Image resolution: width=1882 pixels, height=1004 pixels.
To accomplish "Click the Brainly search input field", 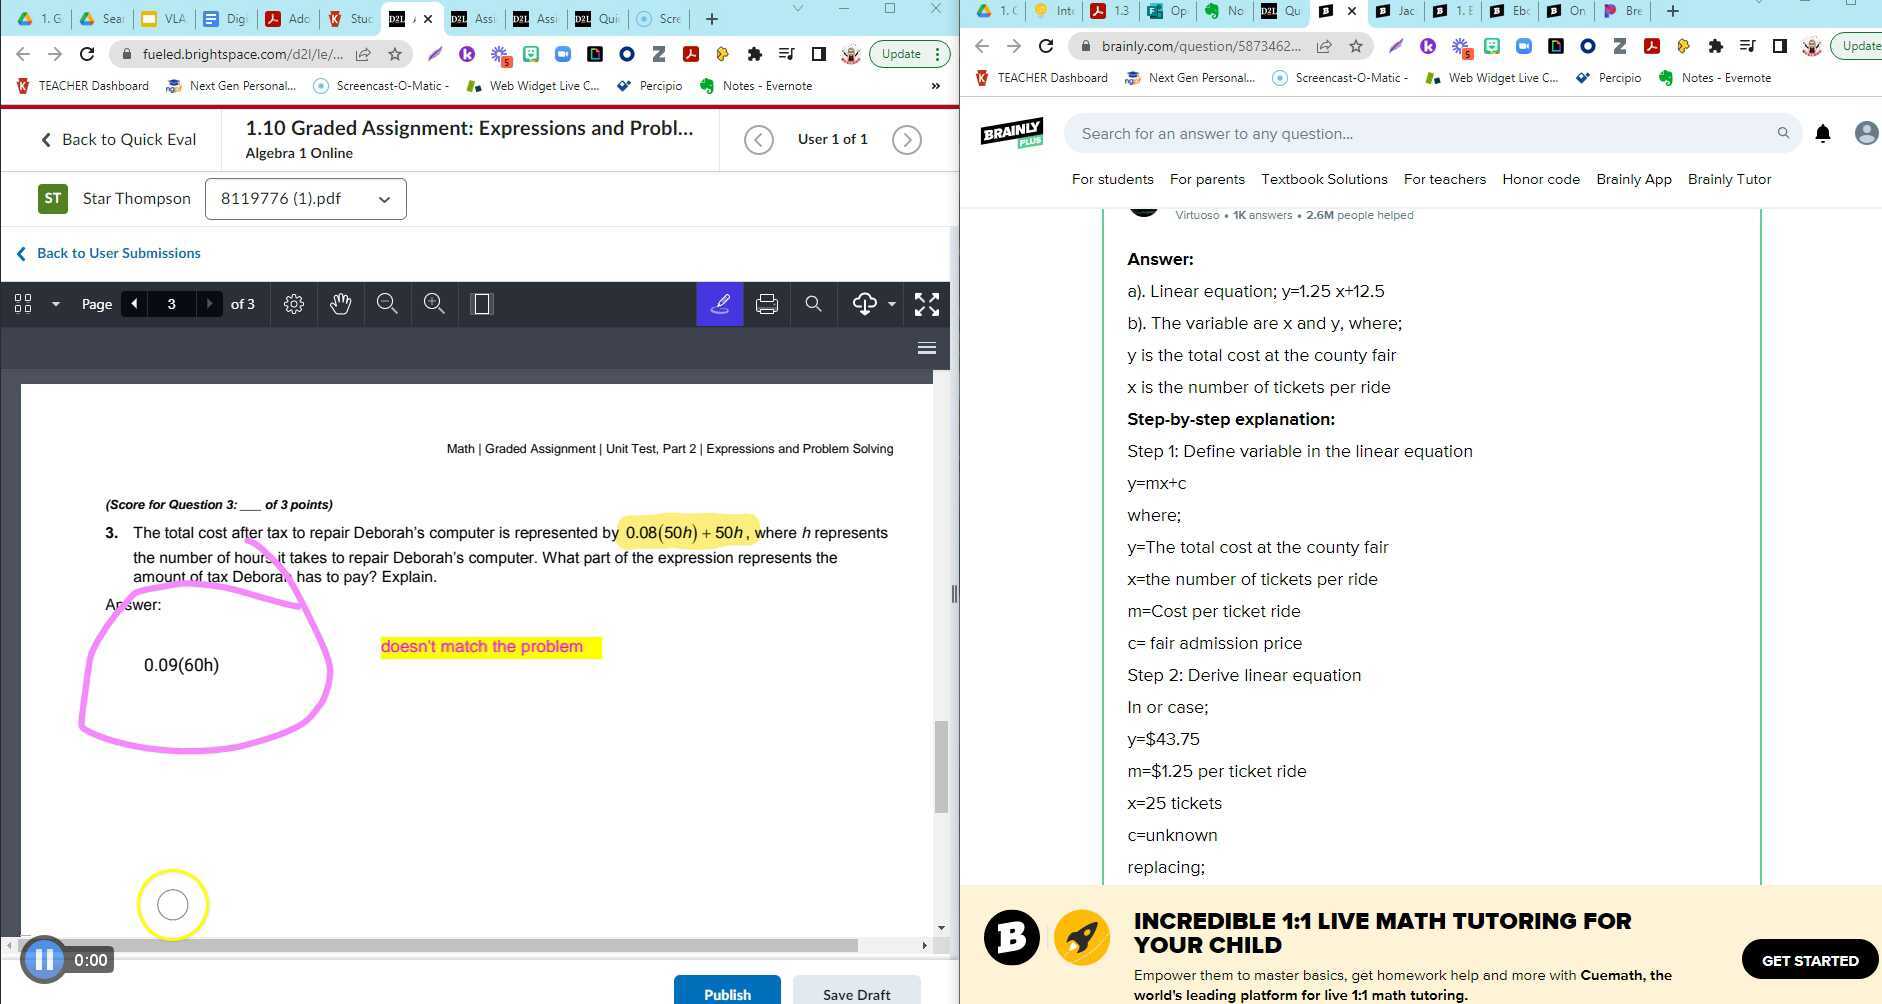I will click(1420, 134).
